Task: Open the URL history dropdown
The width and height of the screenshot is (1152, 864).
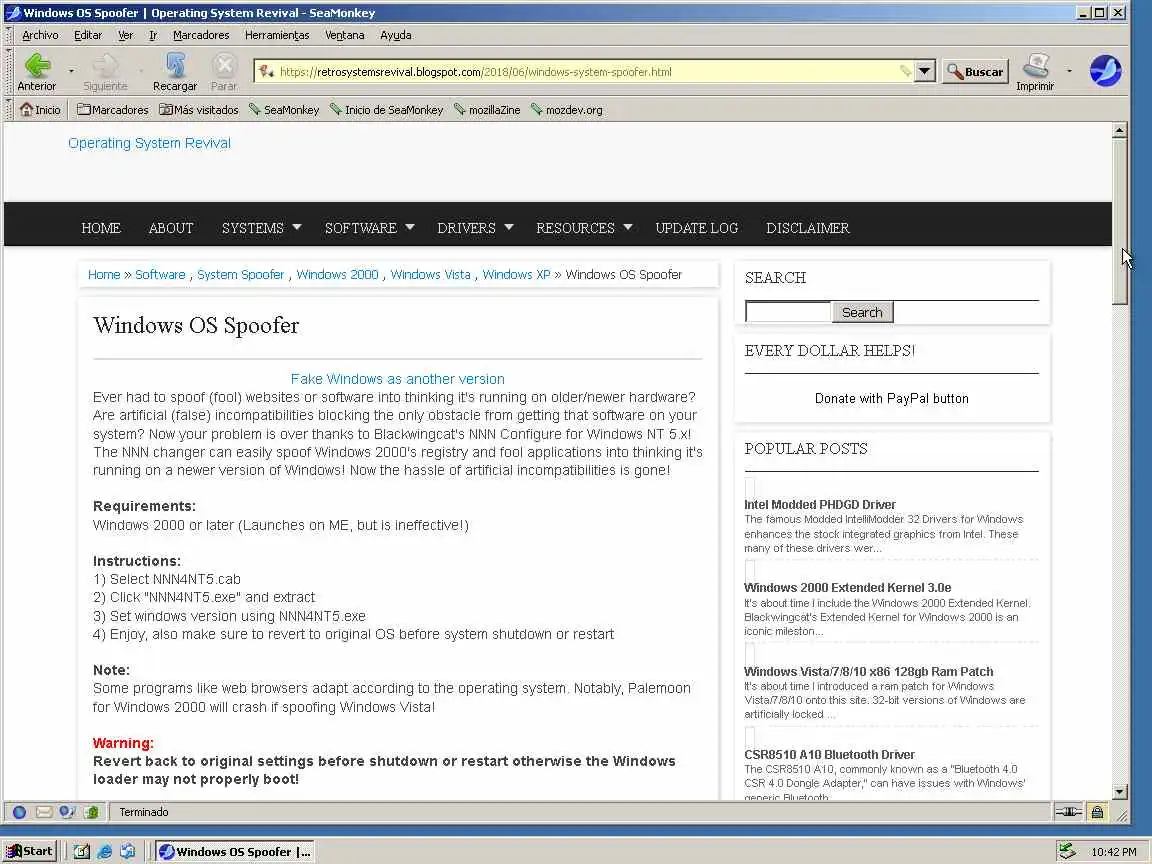Action: (925, 71)
